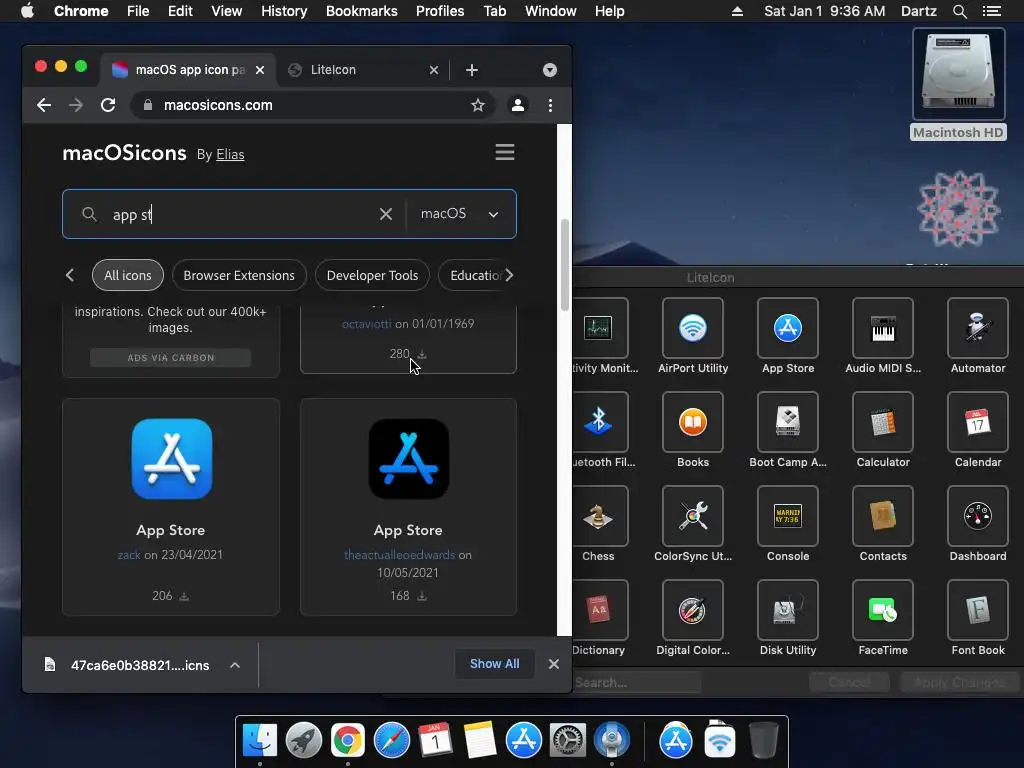Reload the macosicons.com page
The image size is (1024, 768).
(x=108, y=105)
